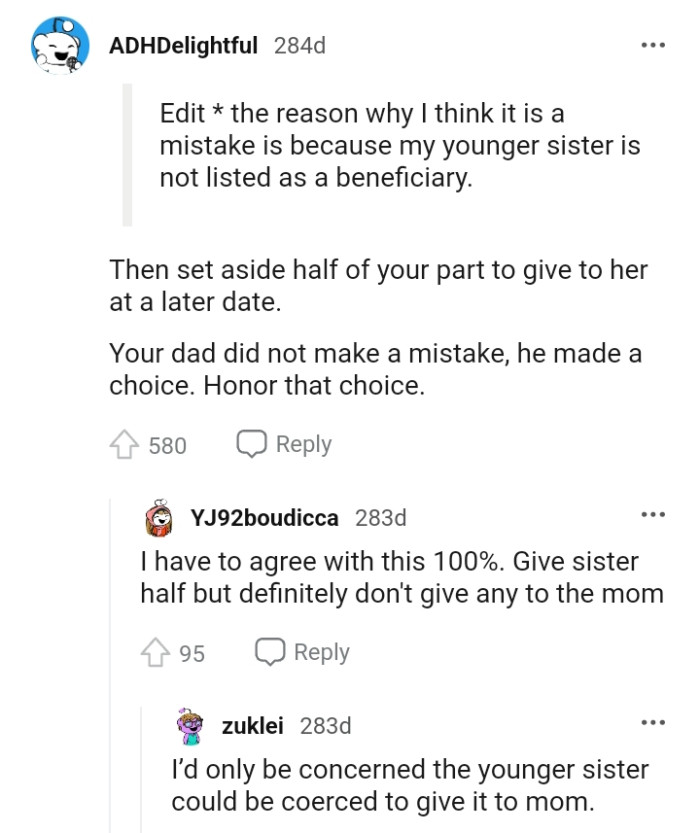The width and height of the screenshot is (700, 833).
Task: Open overflow menu on zuklei's comment
Action: (655, 723)
